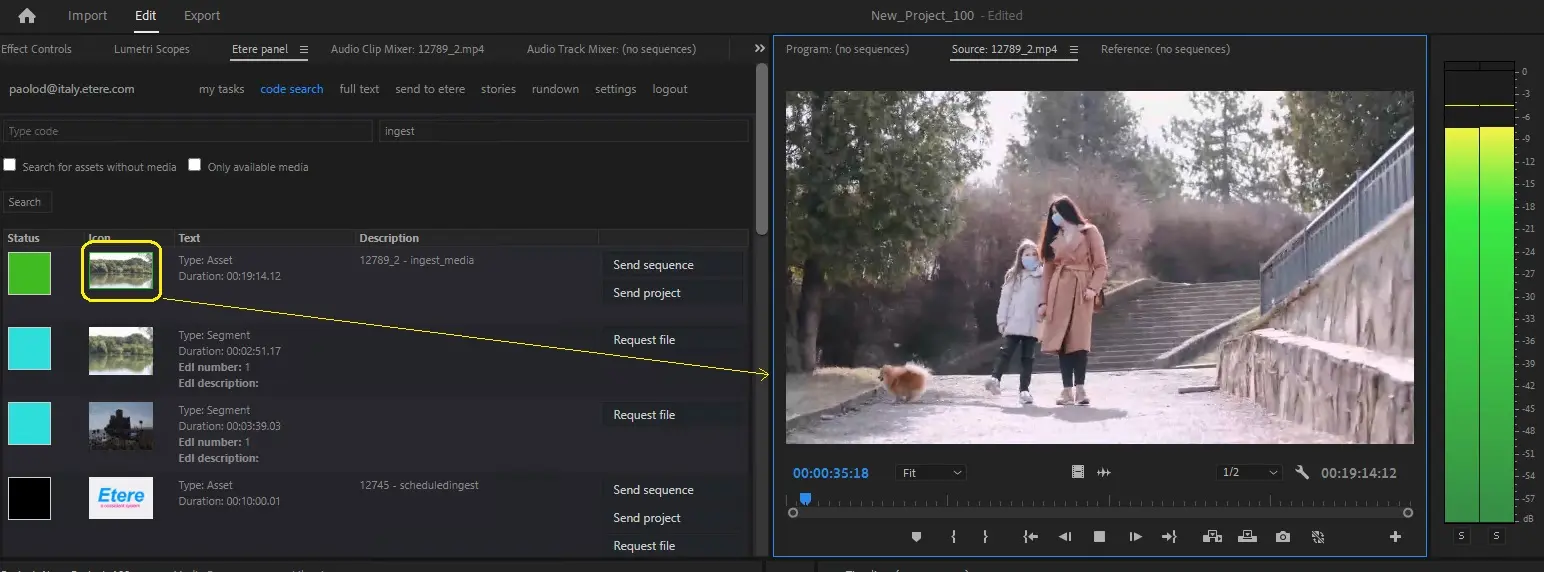The image size is (1544, 572).
Task: Click Drag Video Only filmstrip icon
Action: coord(1078,473)
